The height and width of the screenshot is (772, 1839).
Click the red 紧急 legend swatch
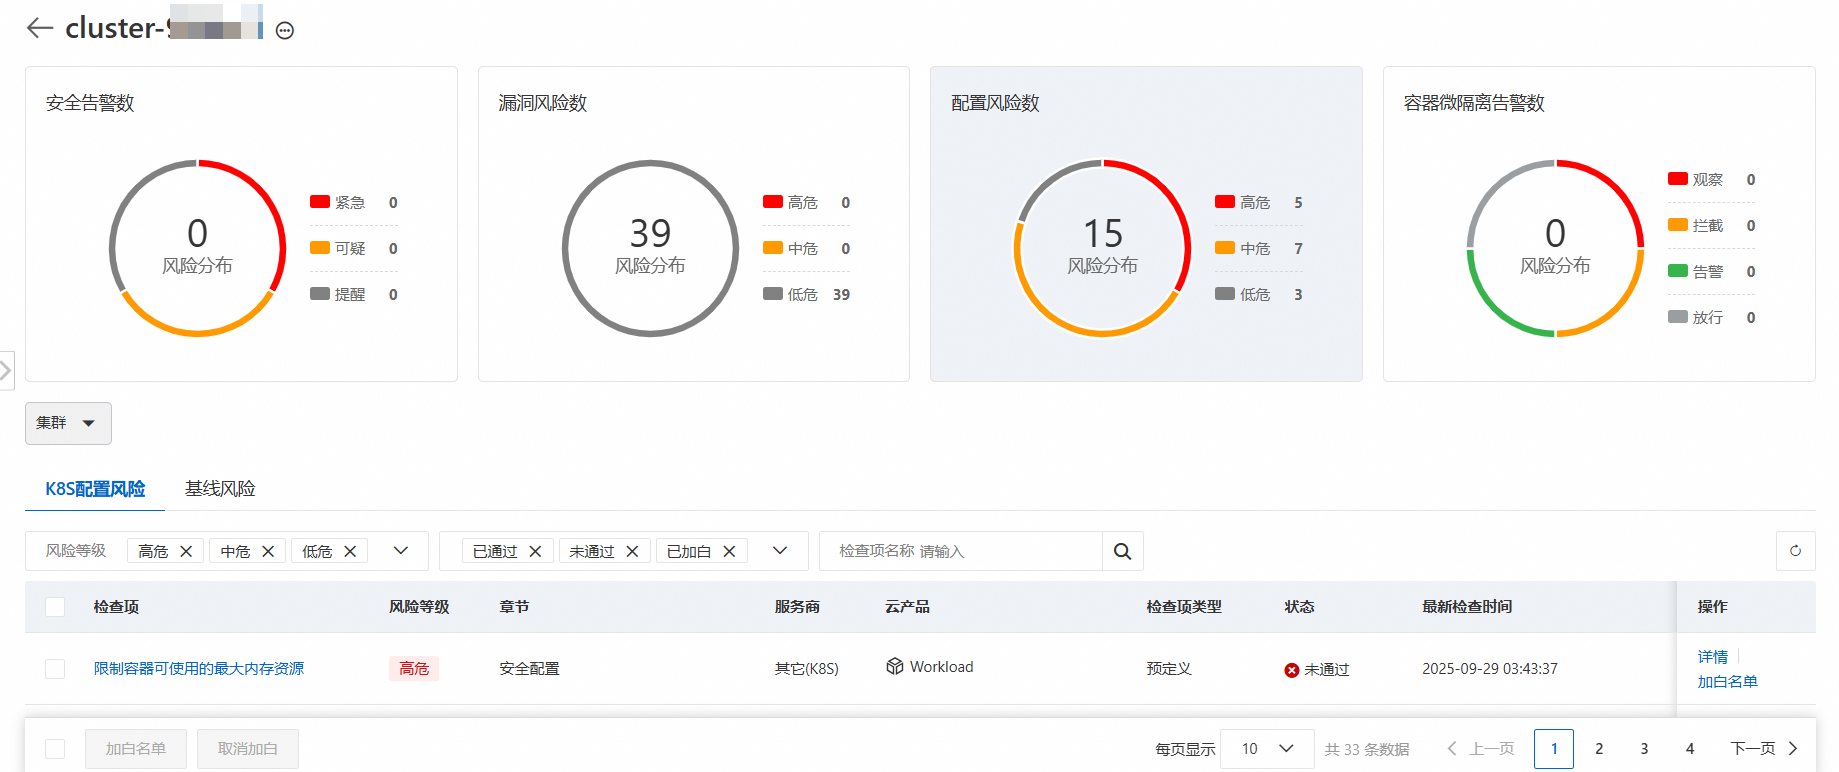(320, 202)
